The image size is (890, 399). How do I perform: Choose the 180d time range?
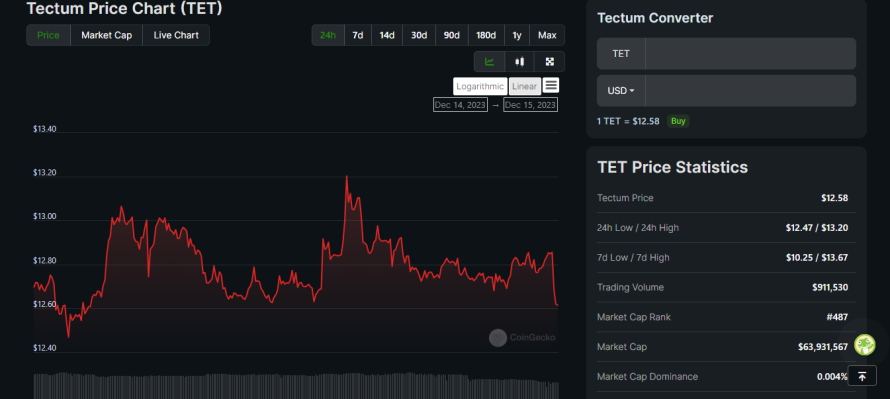pos(486,35)
